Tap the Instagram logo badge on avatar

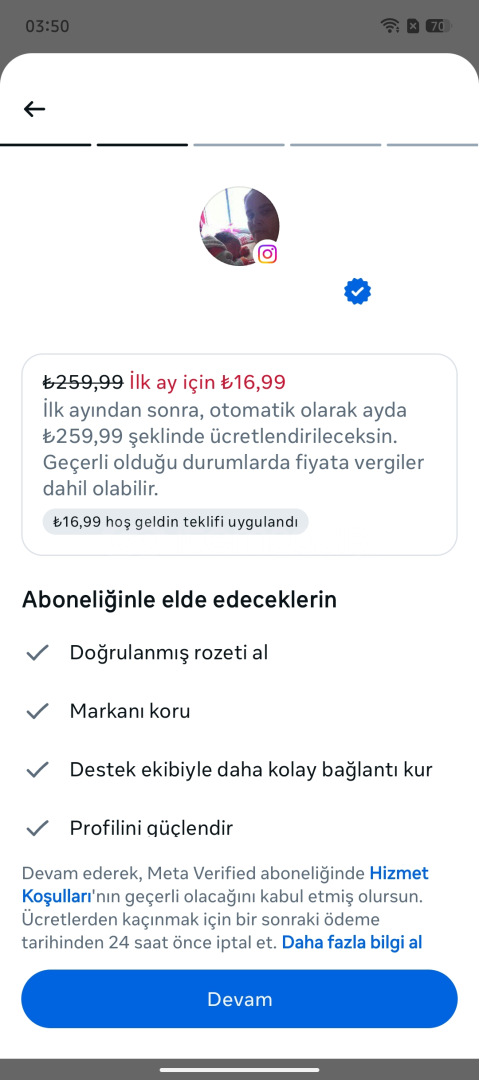[x=267, y=254]
